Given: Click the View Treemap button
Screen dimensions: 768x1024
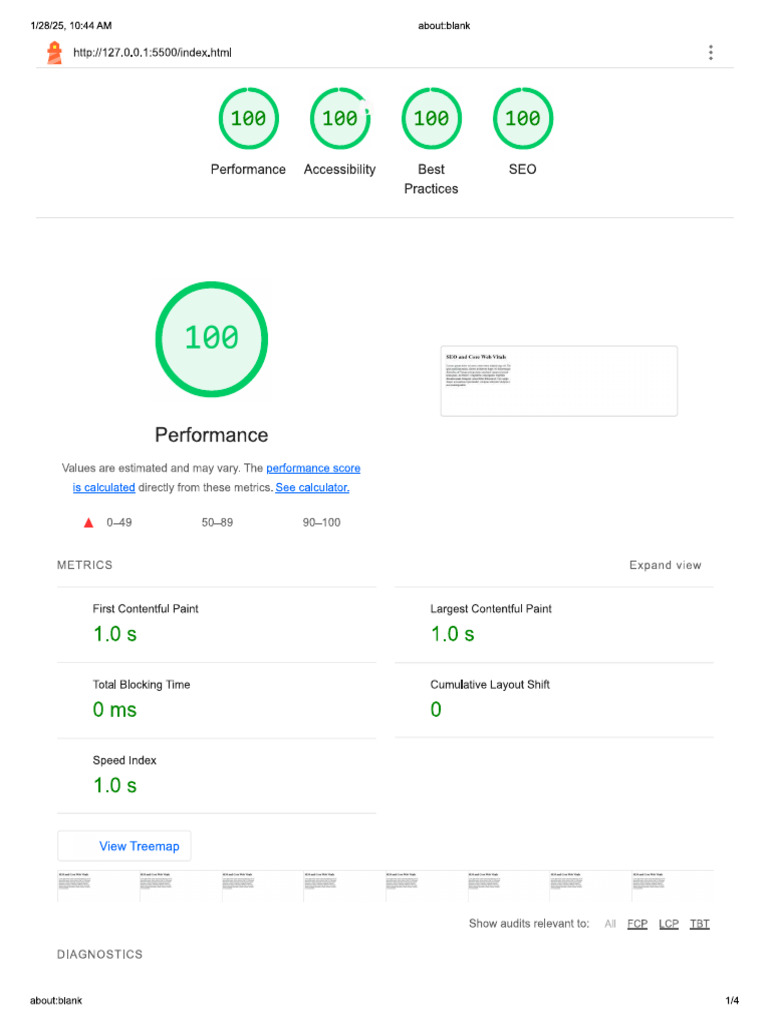Looking at the screenshot, I should [x=124, y=846].
